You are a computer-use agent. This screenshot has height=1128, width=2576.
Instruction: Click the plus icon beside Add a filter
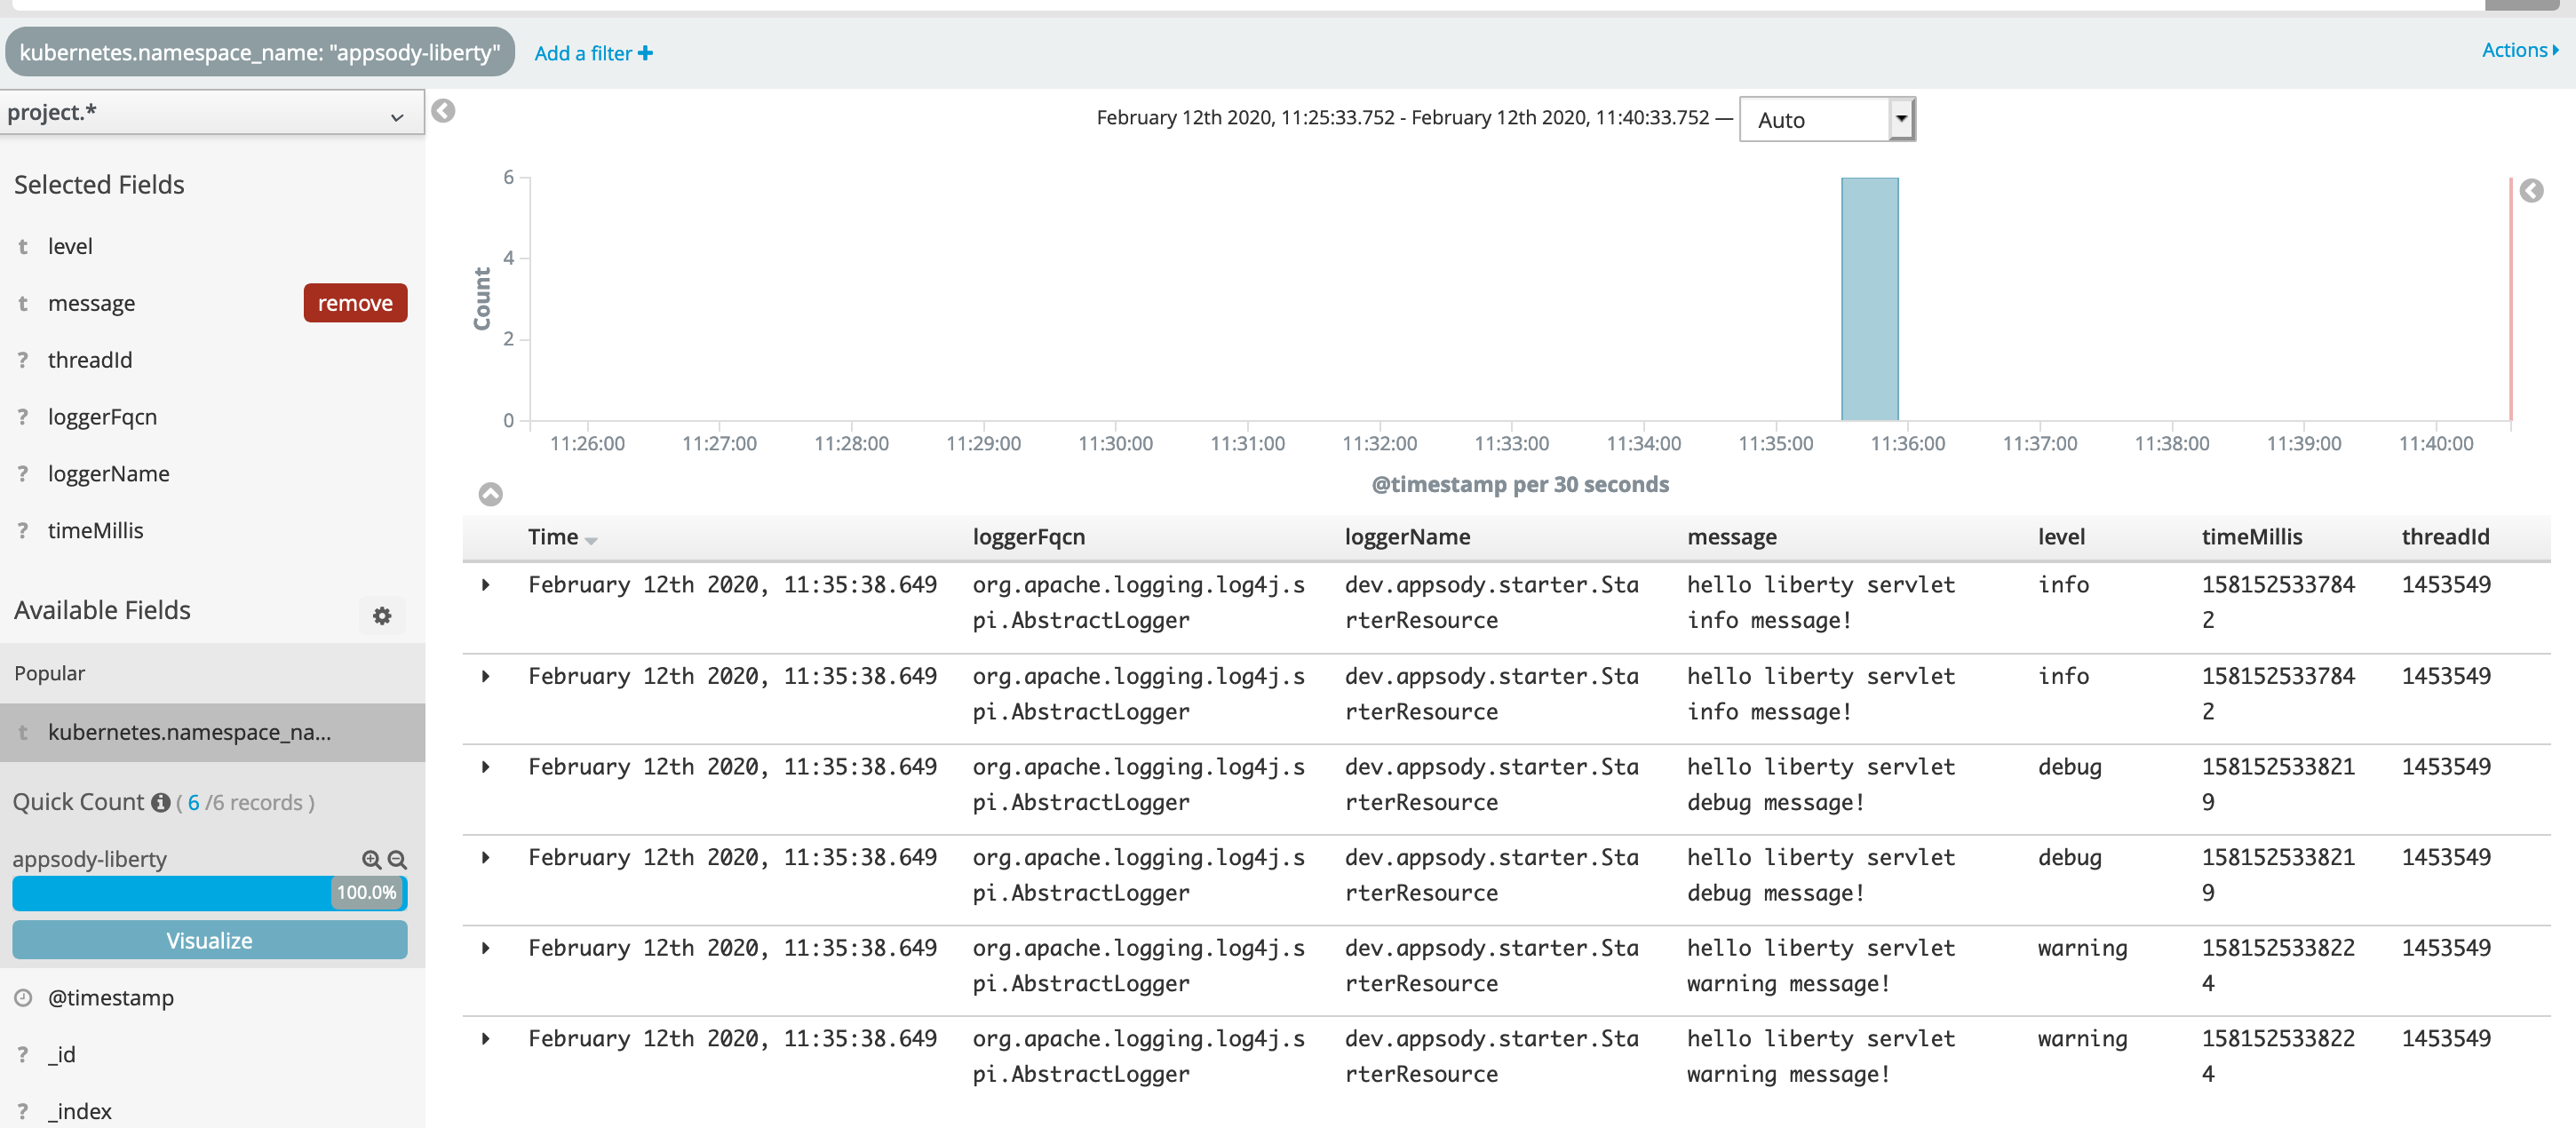pyautogui.click(x=645, y=53)
